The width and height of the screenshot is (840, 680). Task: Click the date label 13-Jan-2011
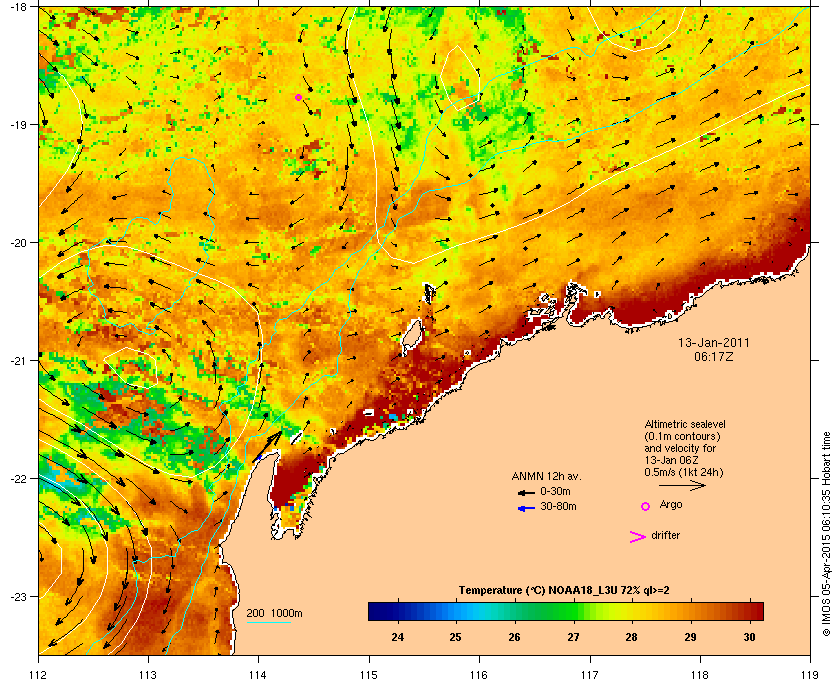point(714,342)
